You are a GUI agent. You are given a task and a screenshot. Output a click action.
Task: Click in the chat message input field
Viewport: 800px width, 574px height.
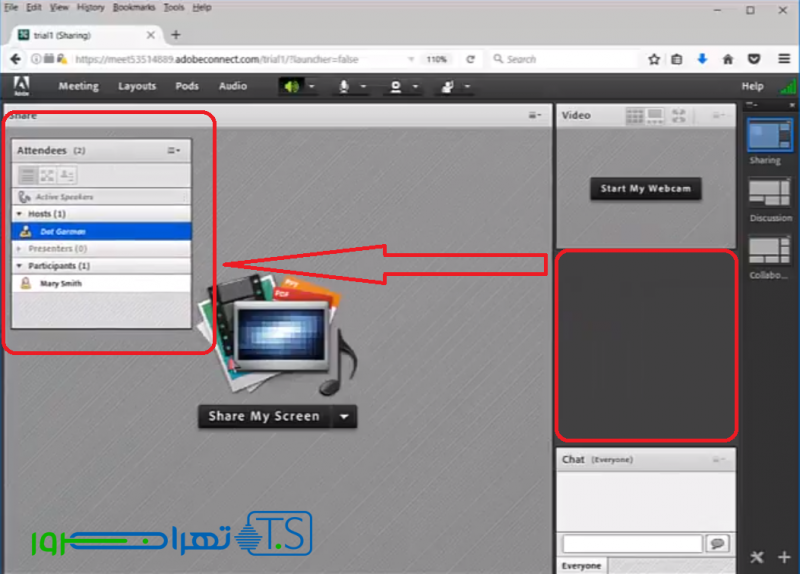click(632, 543)
